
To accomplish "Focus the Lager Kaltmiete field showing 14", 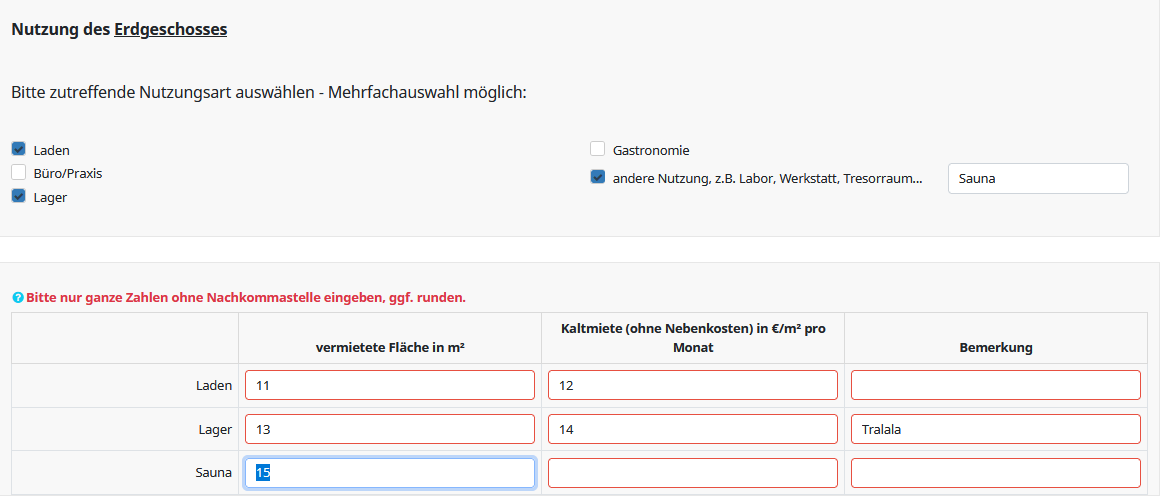I will [x=692, y=429].
